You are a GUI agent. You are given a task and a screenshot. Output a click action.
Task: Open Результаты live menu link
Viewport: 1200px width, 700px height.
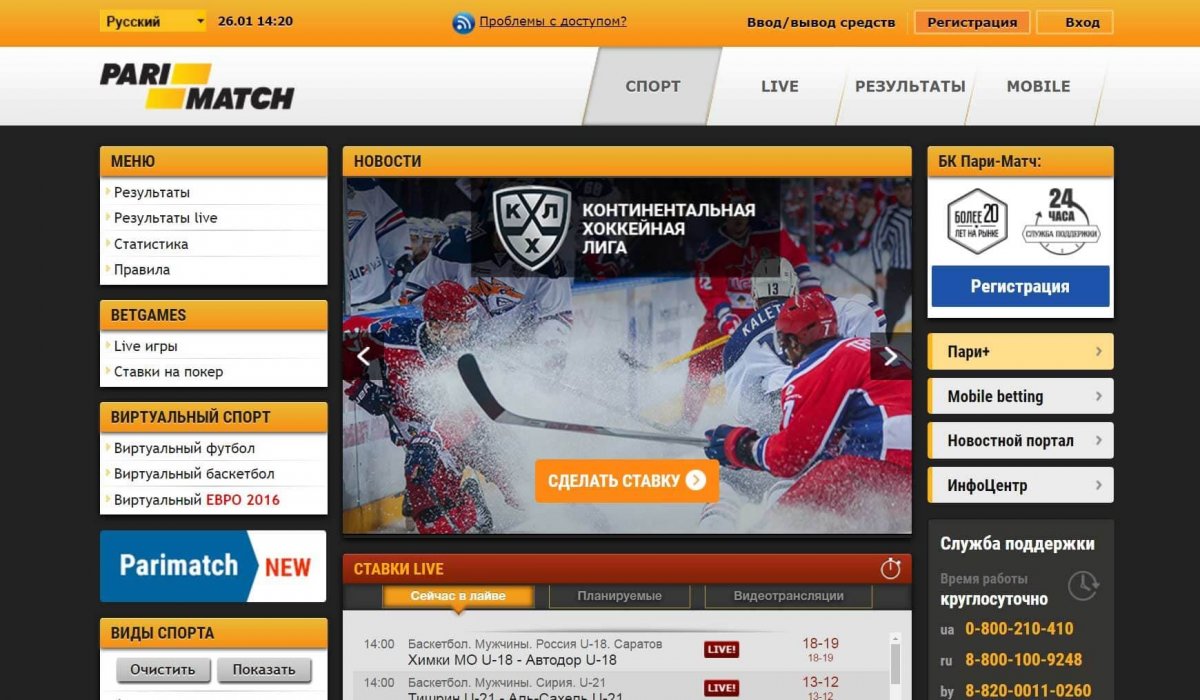pyautogui.click(x=165, y=218)
